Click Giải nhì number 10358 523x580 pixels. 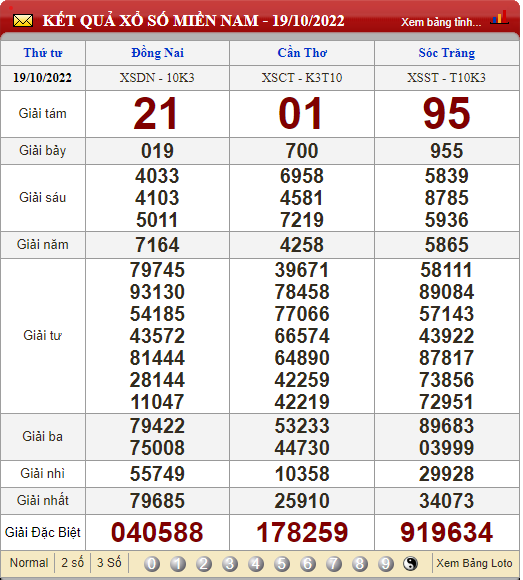[x=302, y=474]
